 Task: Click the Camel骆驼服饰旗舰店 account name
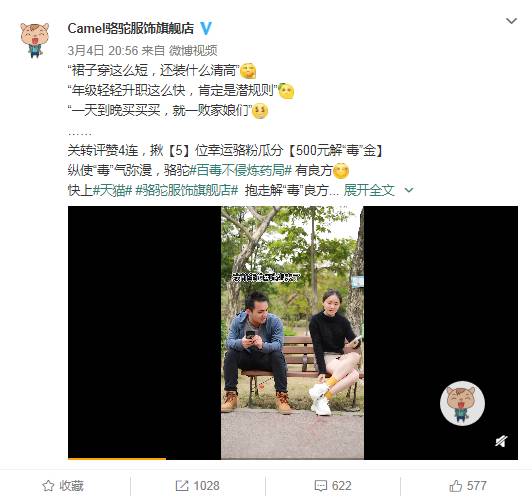point(131,28)
